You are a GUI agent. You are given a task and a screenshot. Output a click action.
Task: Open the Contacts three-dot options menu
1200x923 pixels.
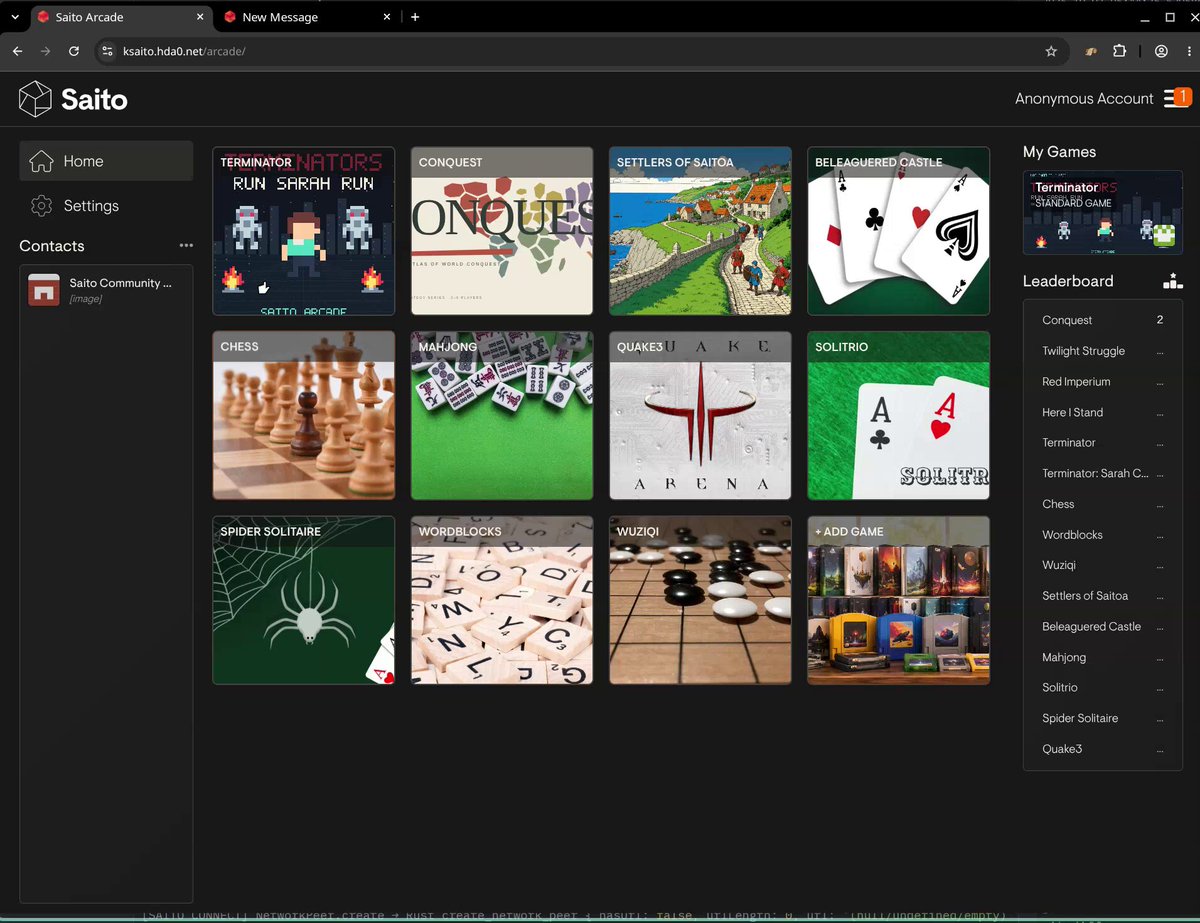coord(186,246)
